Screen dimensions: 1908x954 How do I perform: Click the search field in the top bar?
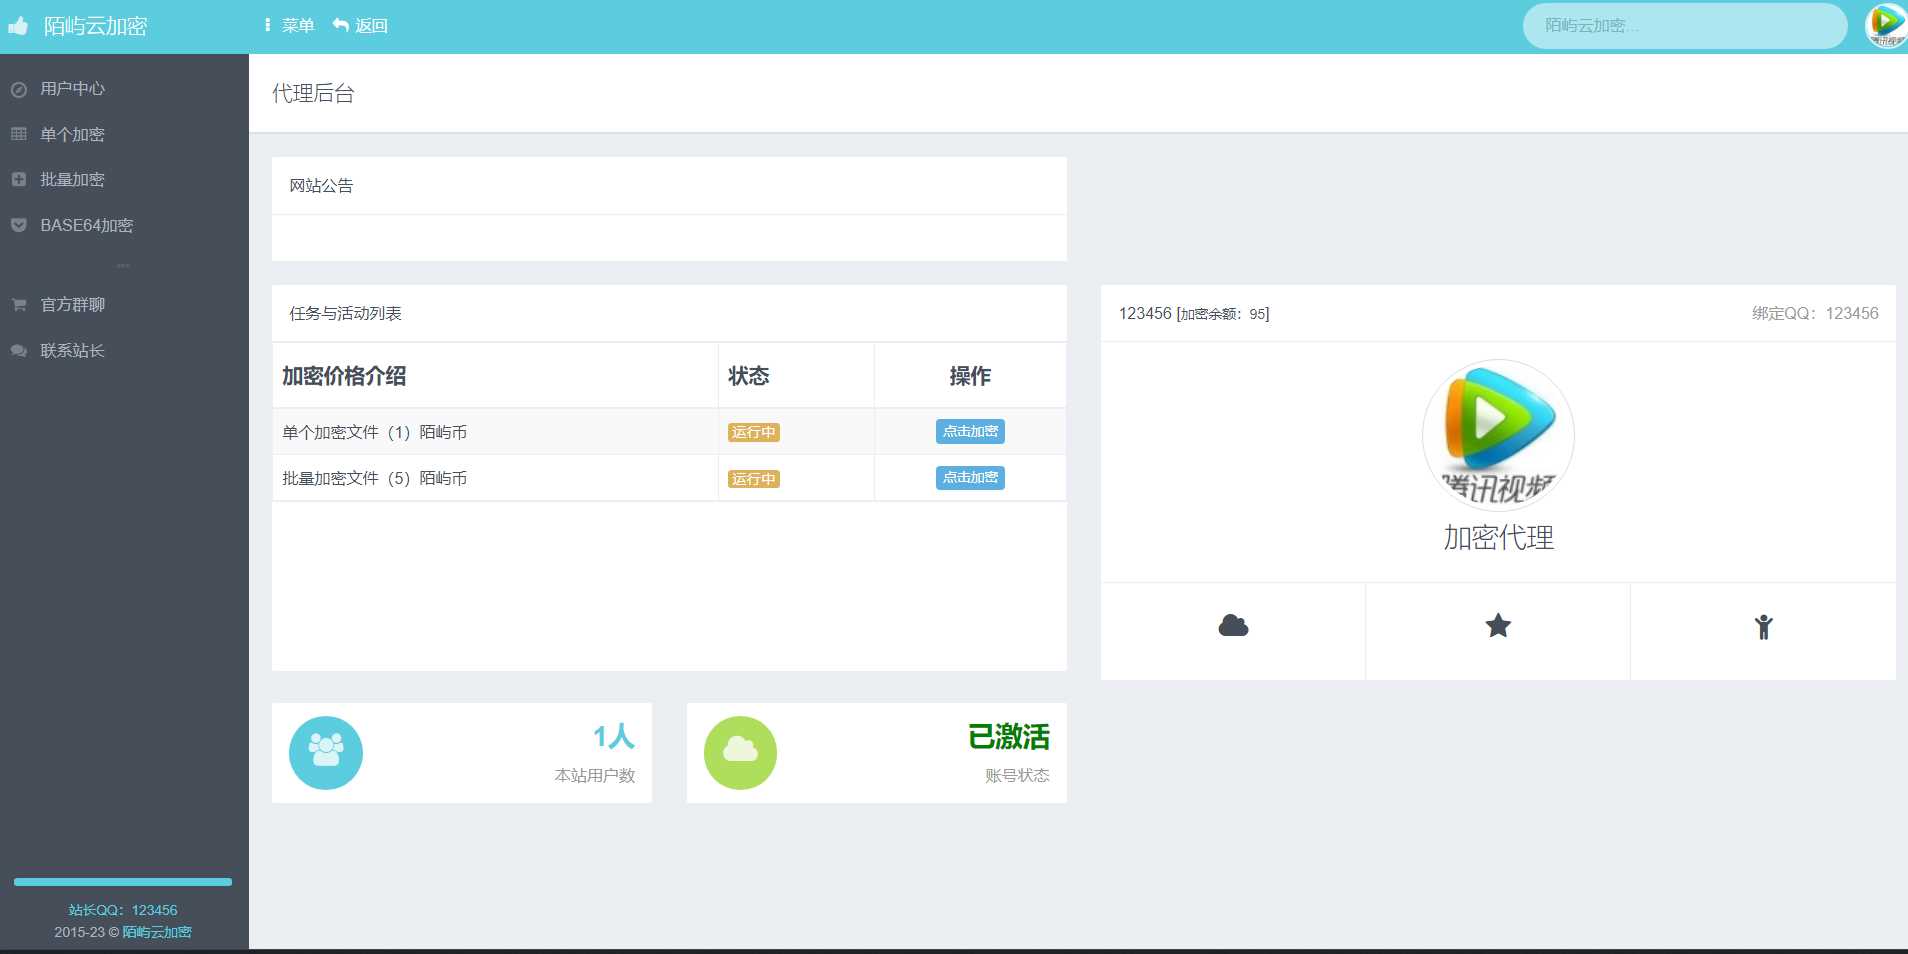pos(1685,26)
